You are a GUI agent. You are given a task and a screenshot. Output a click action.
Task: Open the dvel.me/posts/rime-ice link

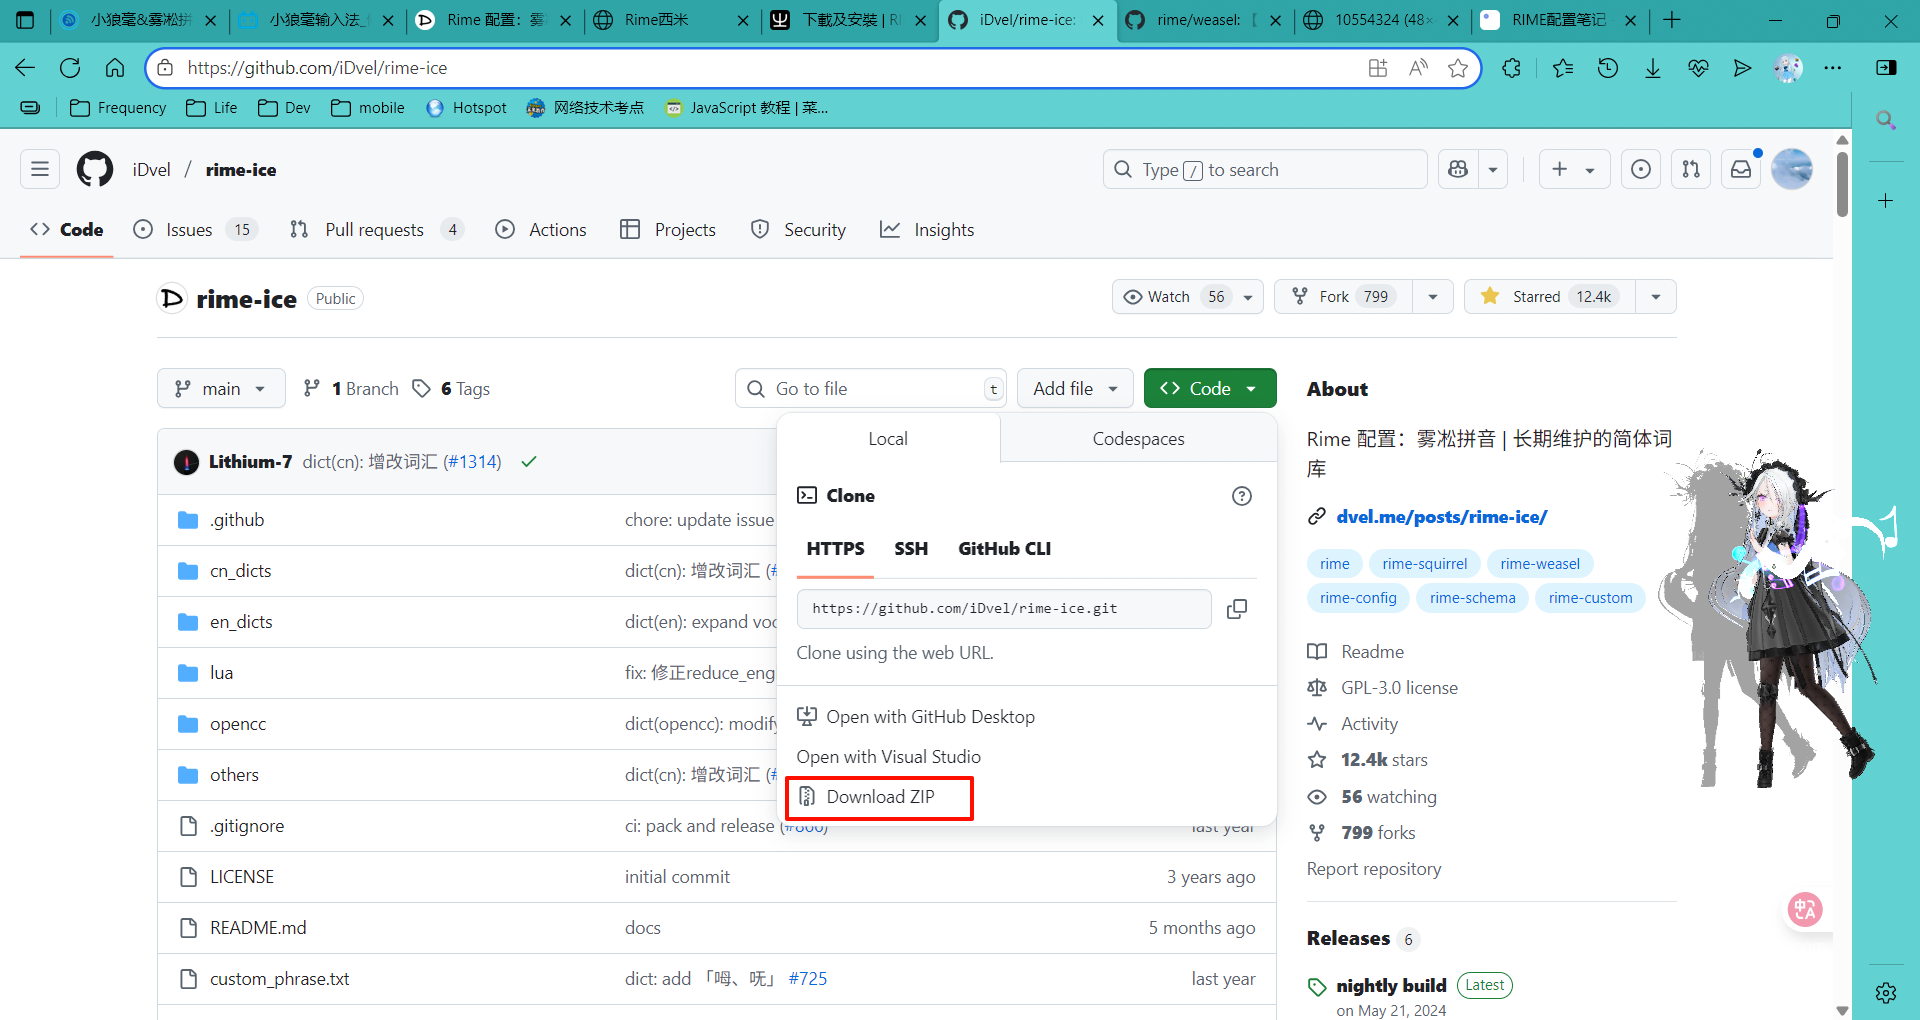point(1441,517)
